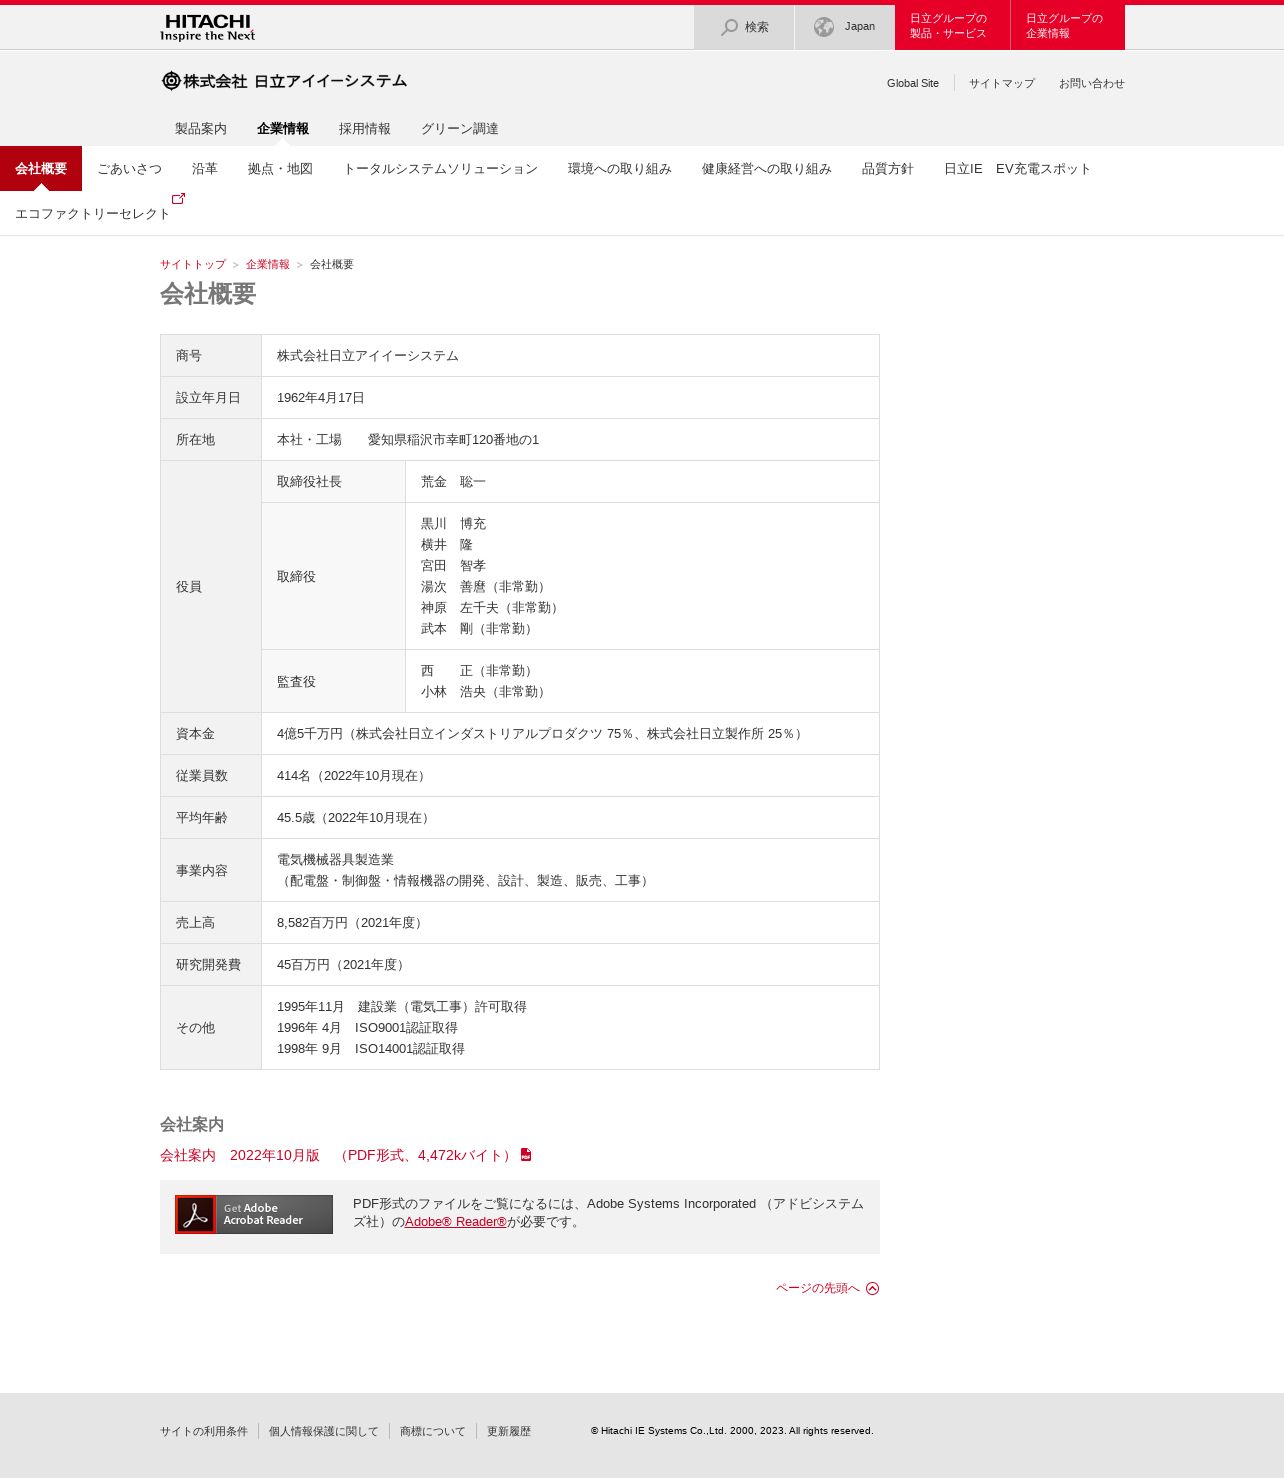Switch to the 品質方針 tab

[888, 168]
